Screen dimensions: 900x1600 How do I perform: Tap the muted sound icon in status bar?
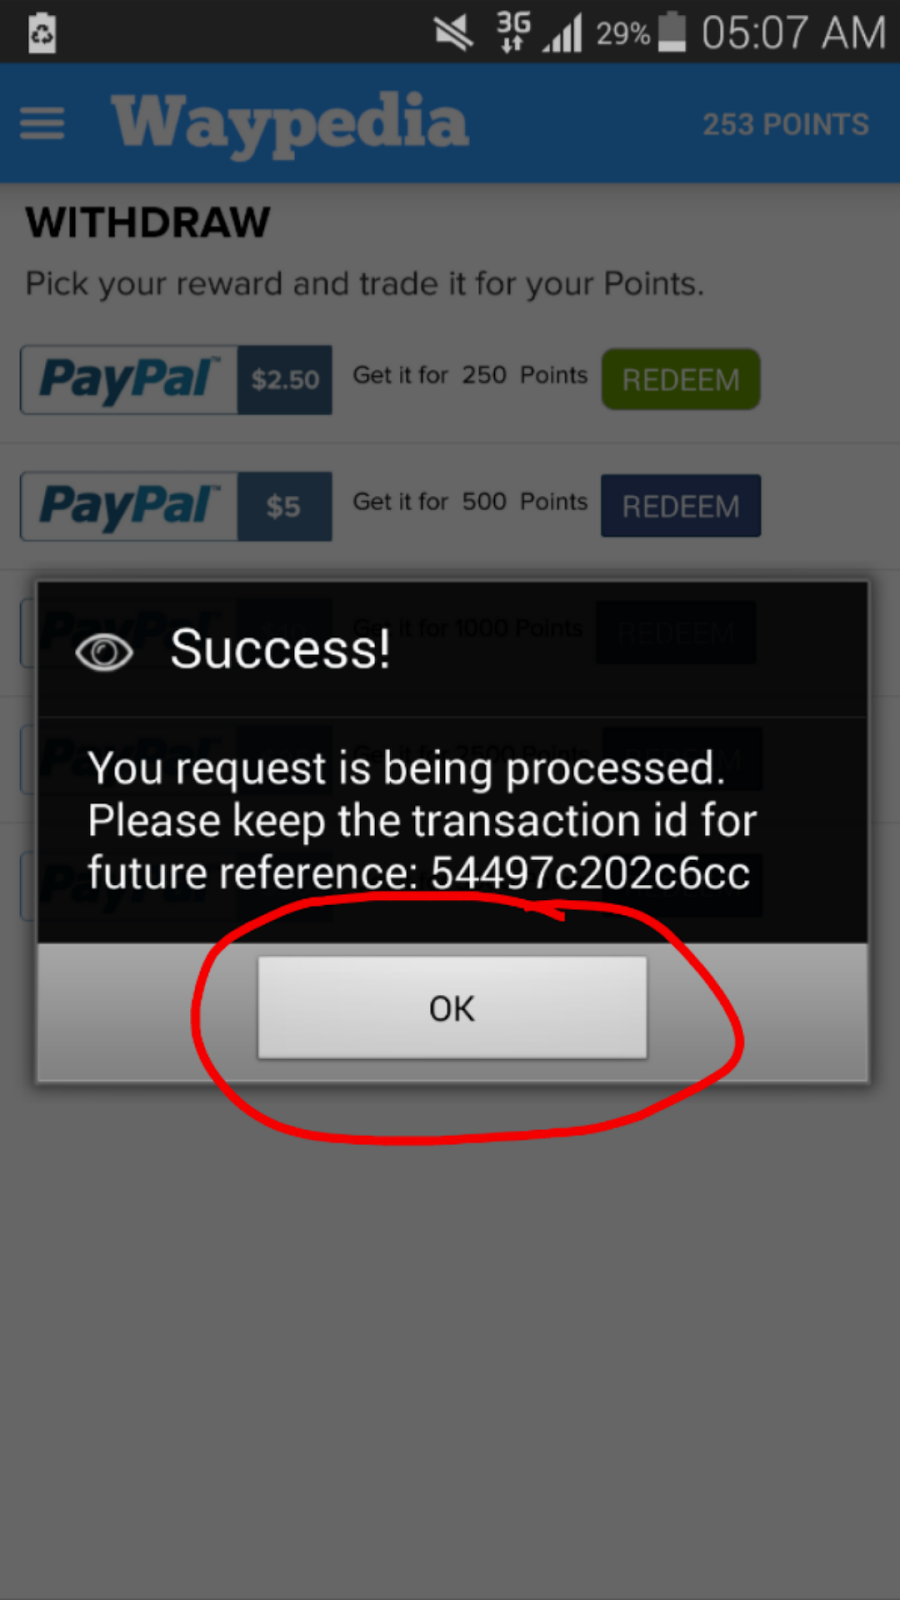pyautogui.click(x=453, y=33)
